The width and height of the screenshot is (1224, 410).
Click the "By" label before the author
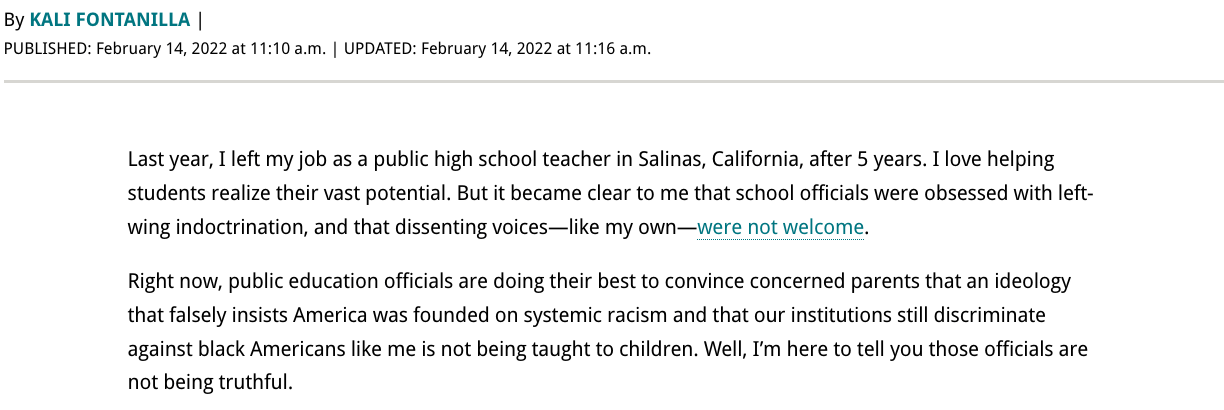pos(14,20)
